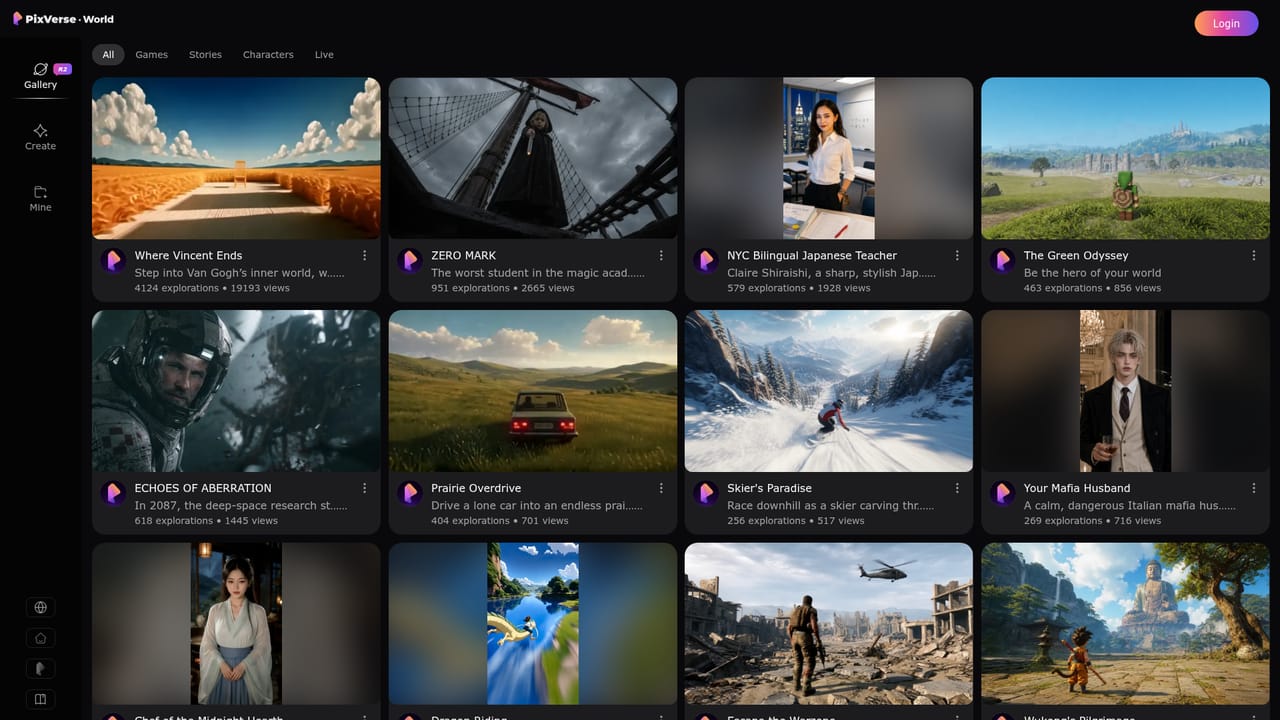Open the Mine folder in the sidebar
1280x720 pixels.
(40, 199)
